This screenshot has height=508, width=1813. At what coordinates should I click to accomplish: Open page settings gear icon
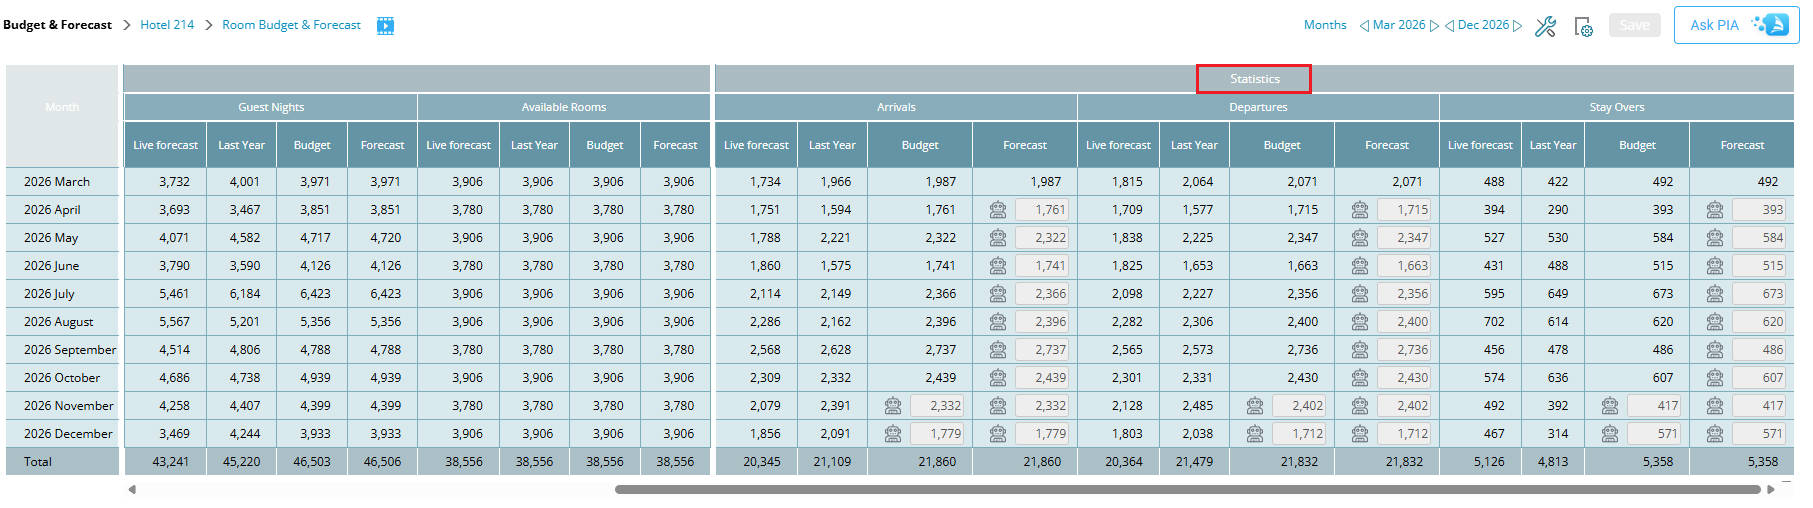(1583, 27)
